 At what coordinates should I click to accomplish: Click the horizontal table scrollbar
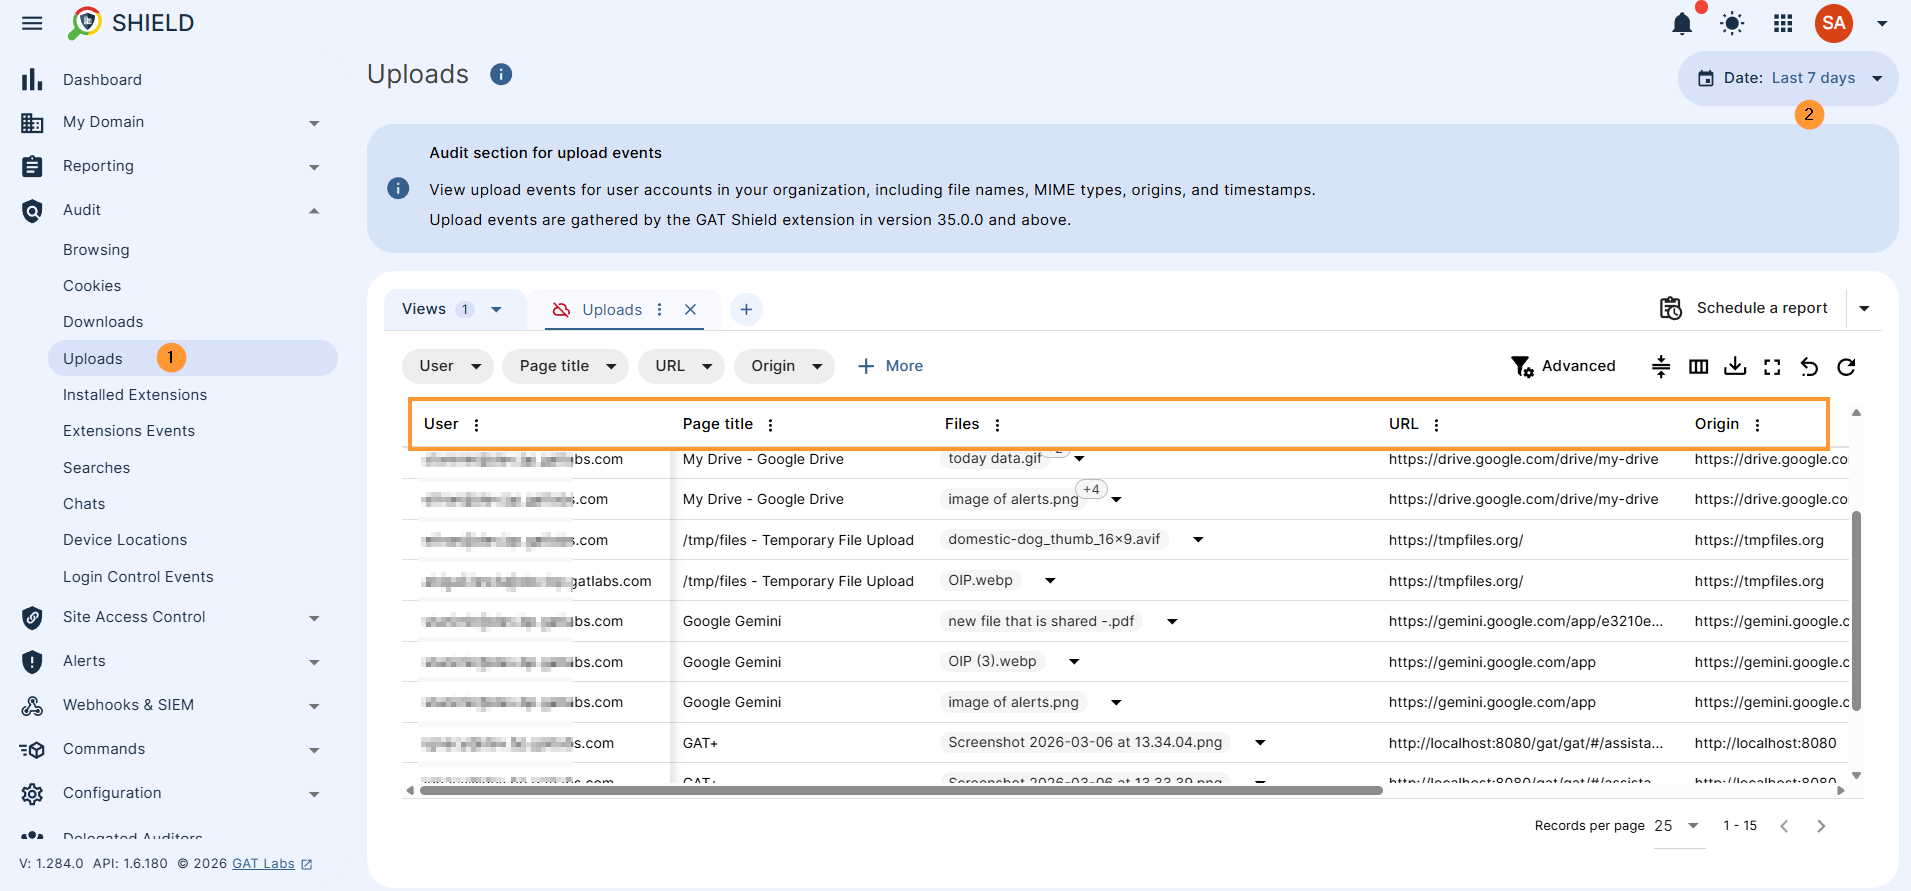[x=901, y=791]
